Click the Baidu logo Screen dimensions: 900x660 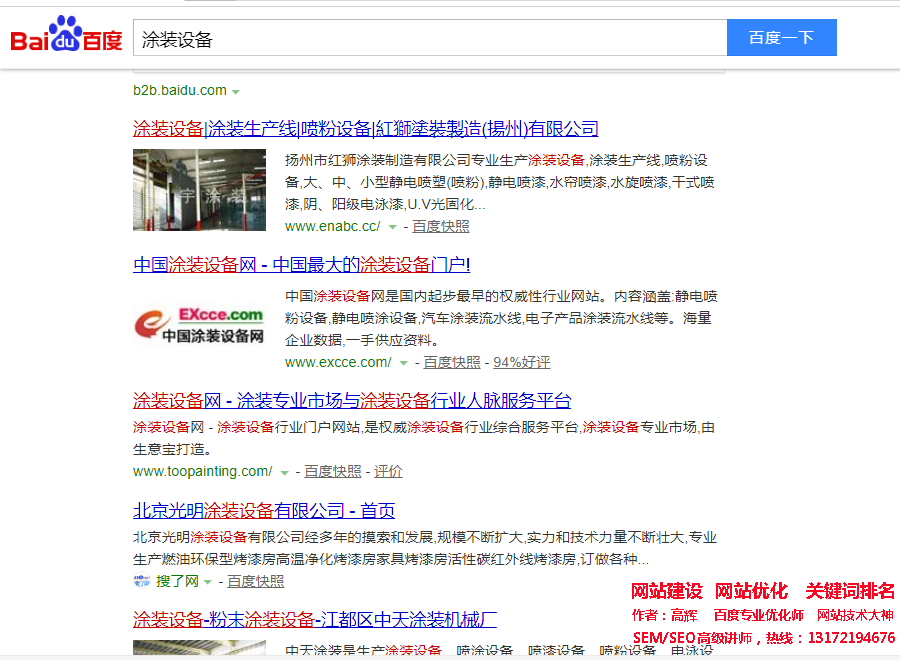point(66,36)
